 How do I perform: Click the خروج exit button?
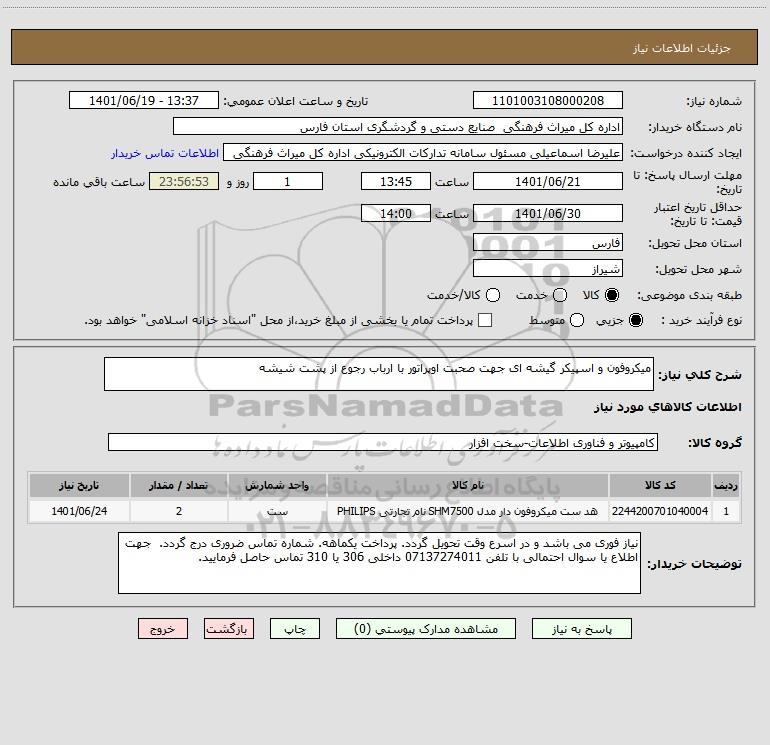point(163,629)
